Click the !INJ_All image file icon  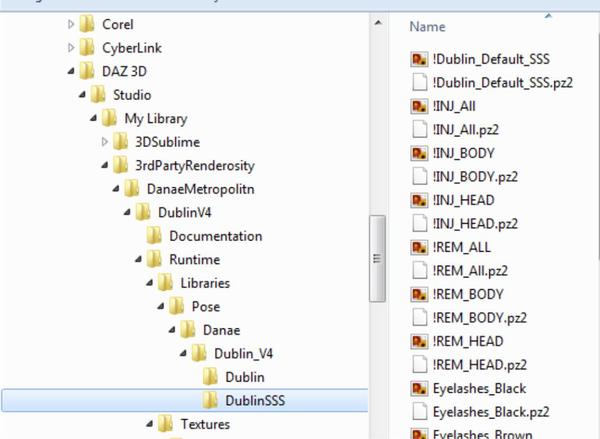point(419,106)
